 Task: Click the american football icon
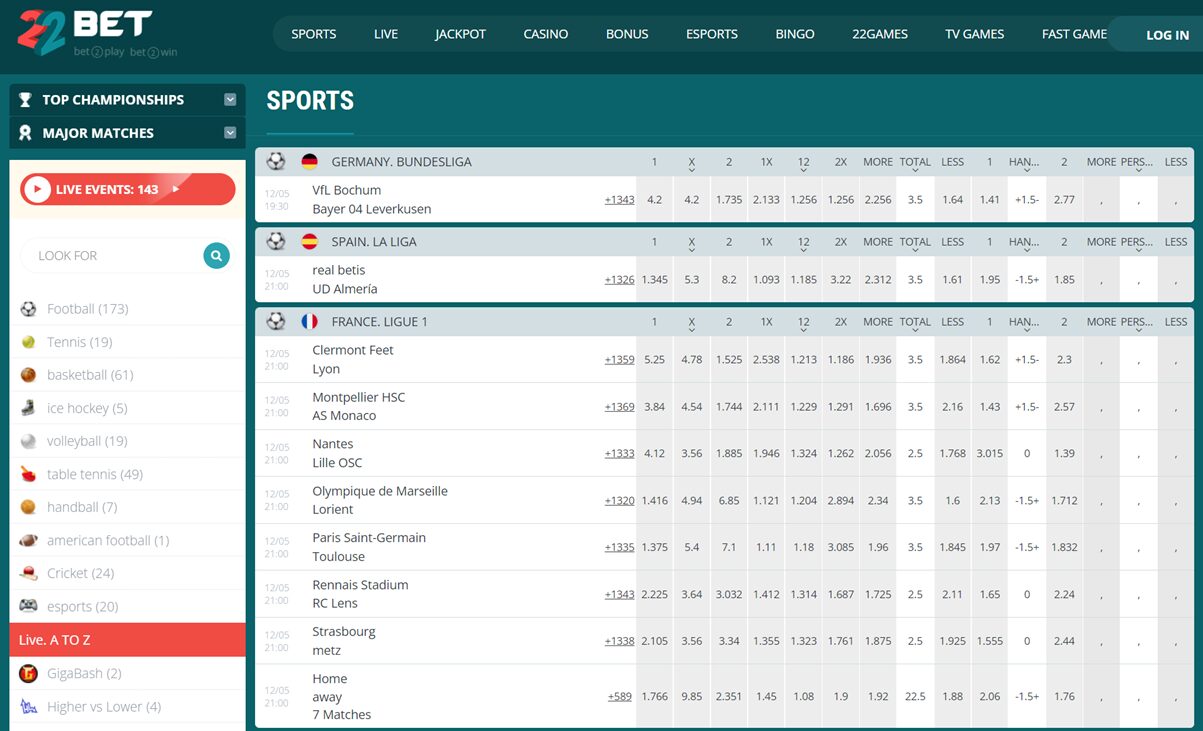coord(28,540)
